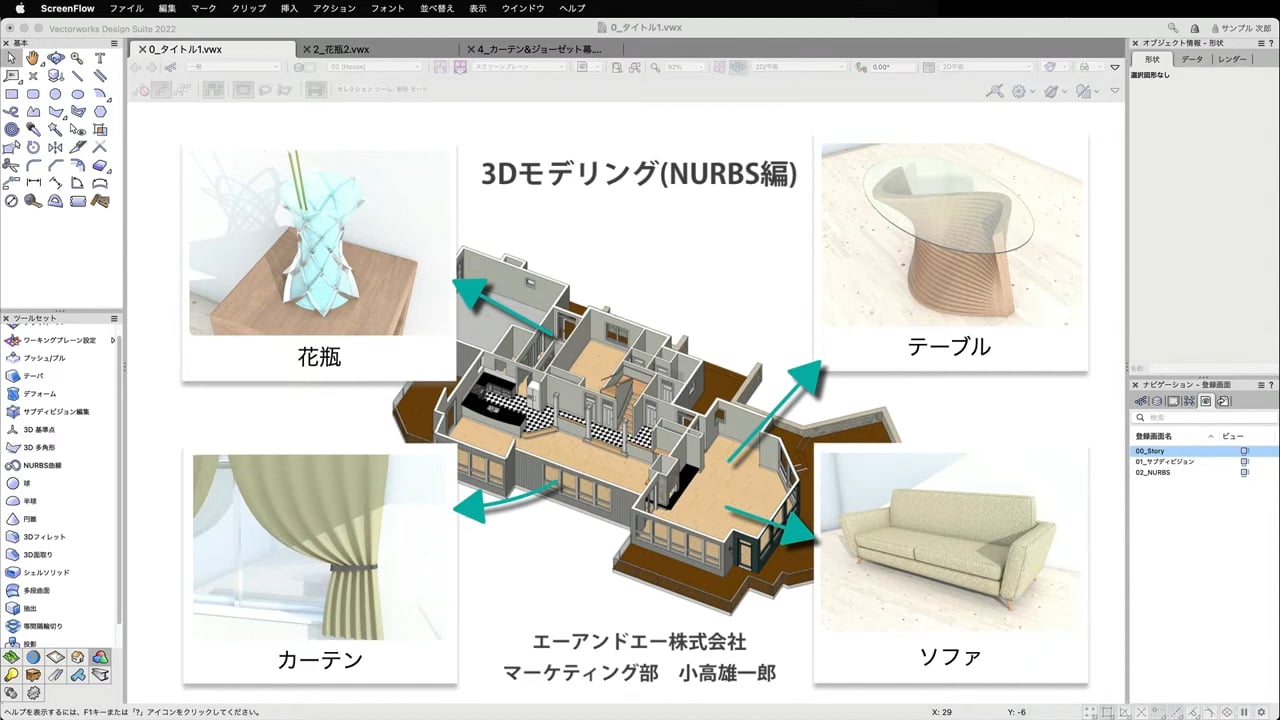Image resolution: width=1280 pixels, height=720 pixels.
Task: Select the Spiral tool
Action: pyautogui.click(x=11, y=129)
